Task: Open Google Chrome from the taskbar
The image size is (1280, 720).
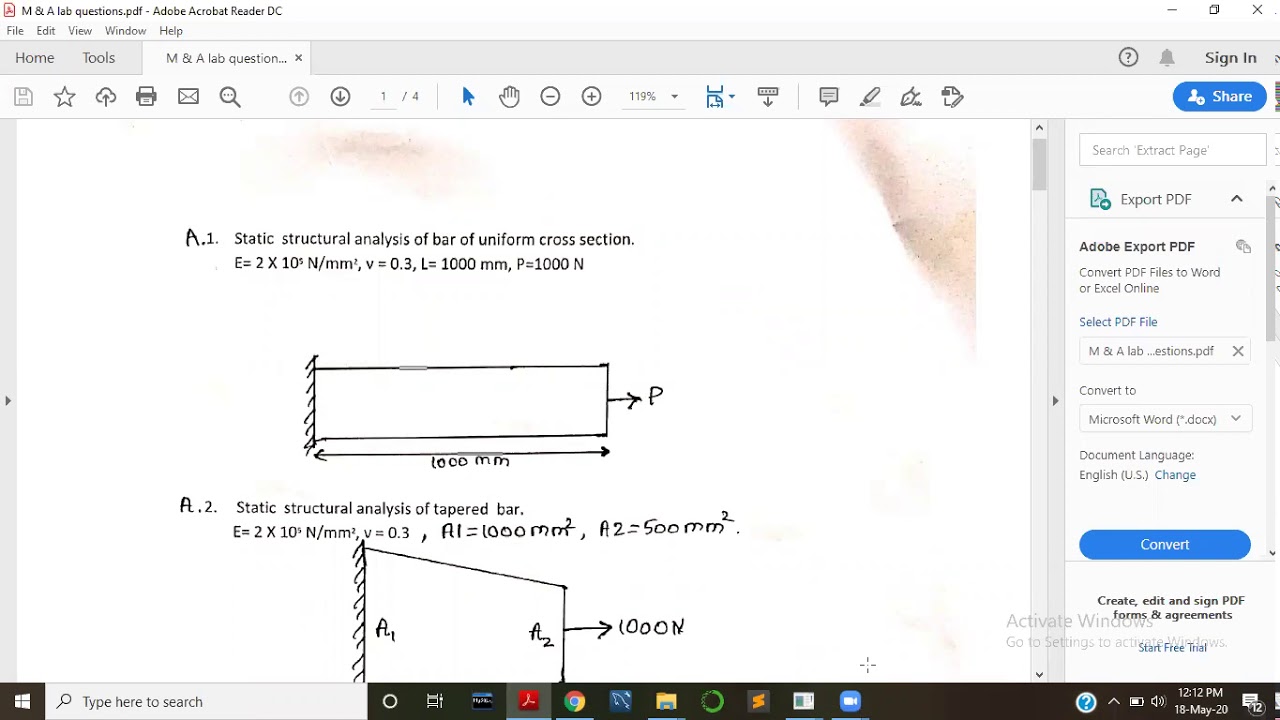Action: (x=574, y=701)
